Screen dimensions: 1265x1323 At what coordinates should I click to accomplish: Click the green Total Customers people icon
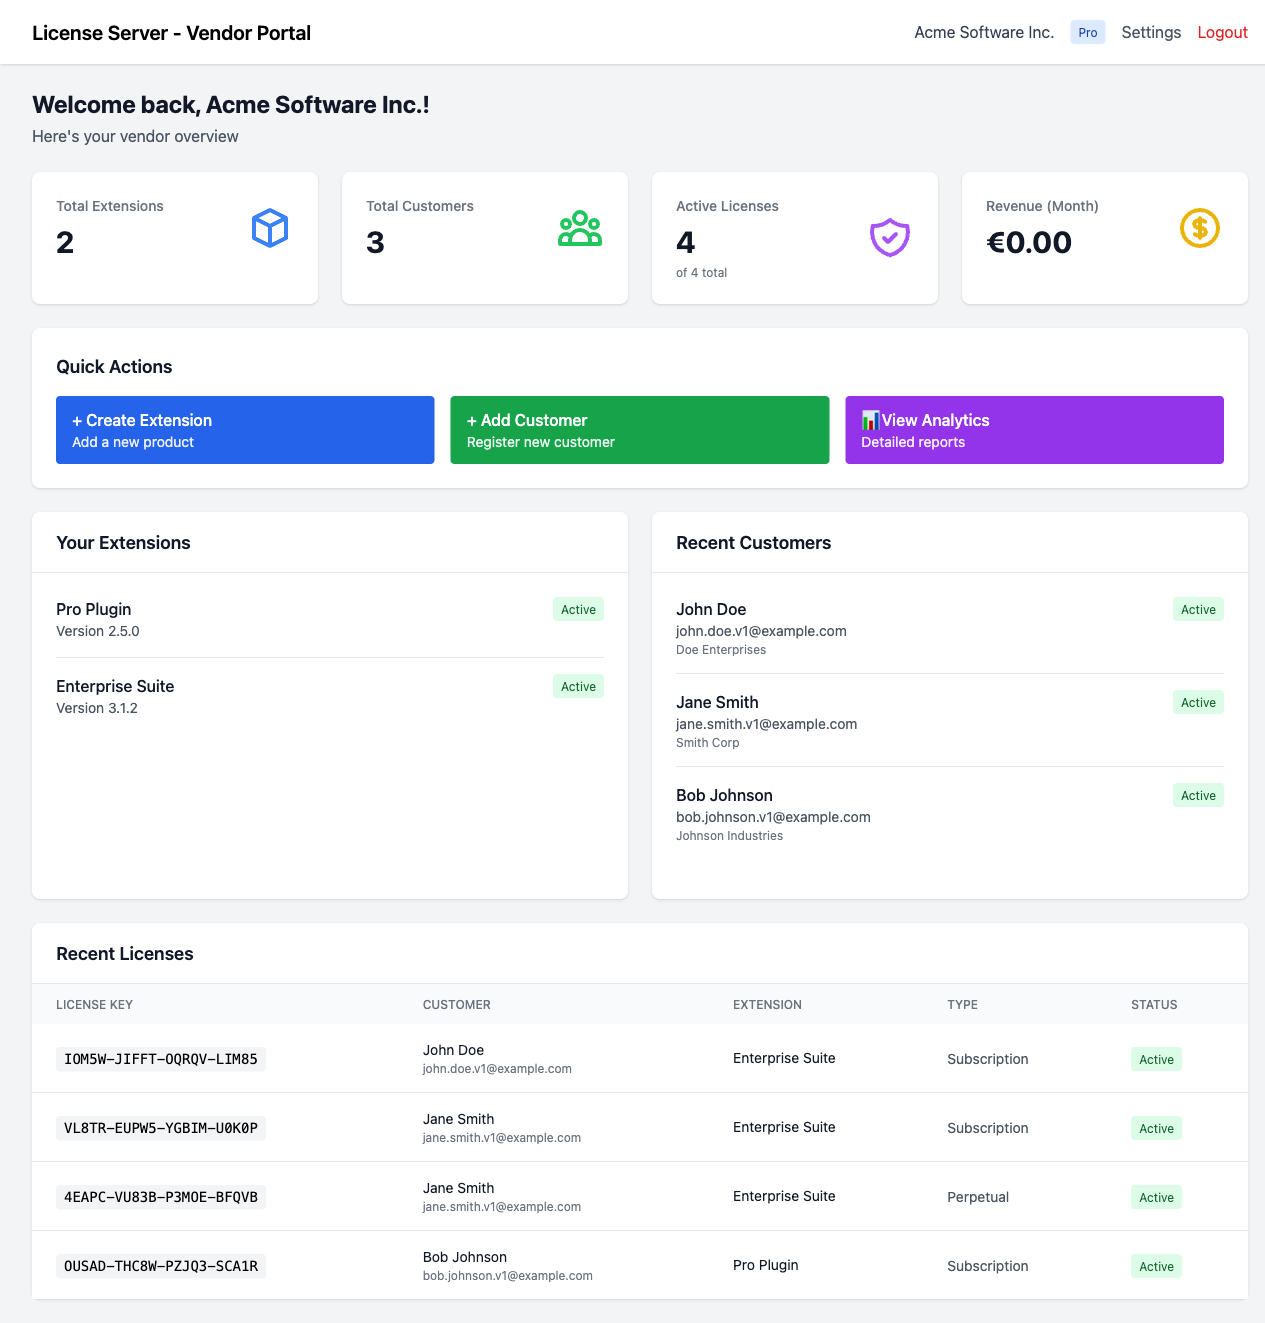pos(580,228)
